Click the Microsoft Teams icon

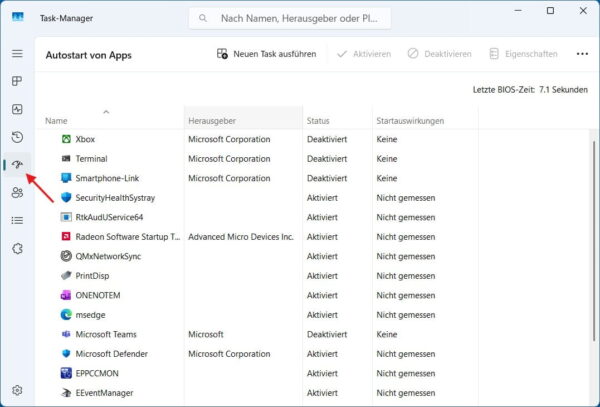66,334
